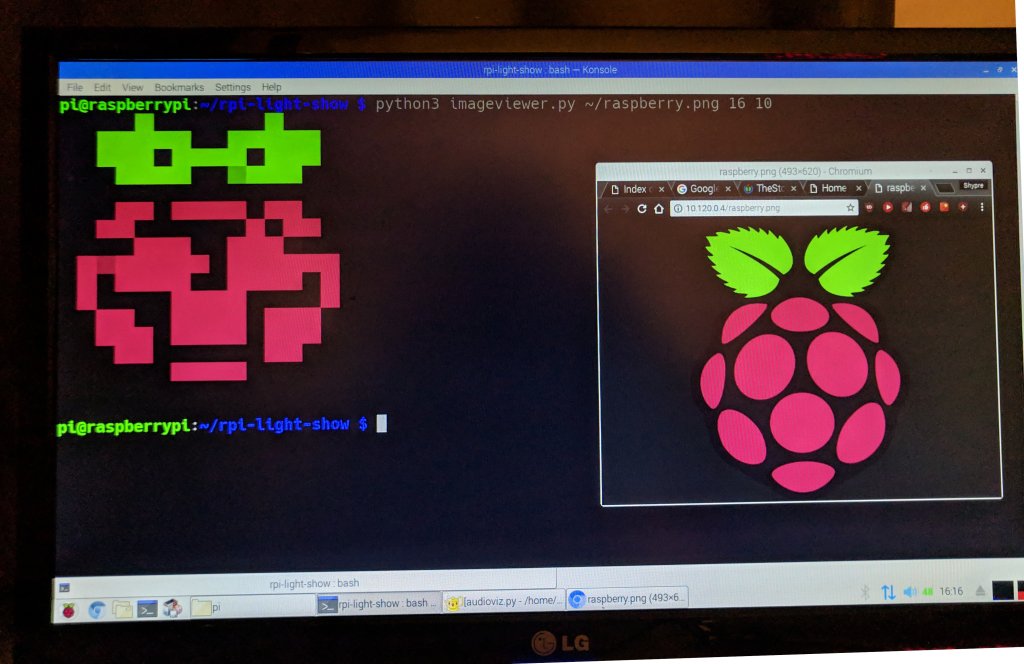
Task: Switch to the pi folder taskbar window
Action: pos(251,607)
